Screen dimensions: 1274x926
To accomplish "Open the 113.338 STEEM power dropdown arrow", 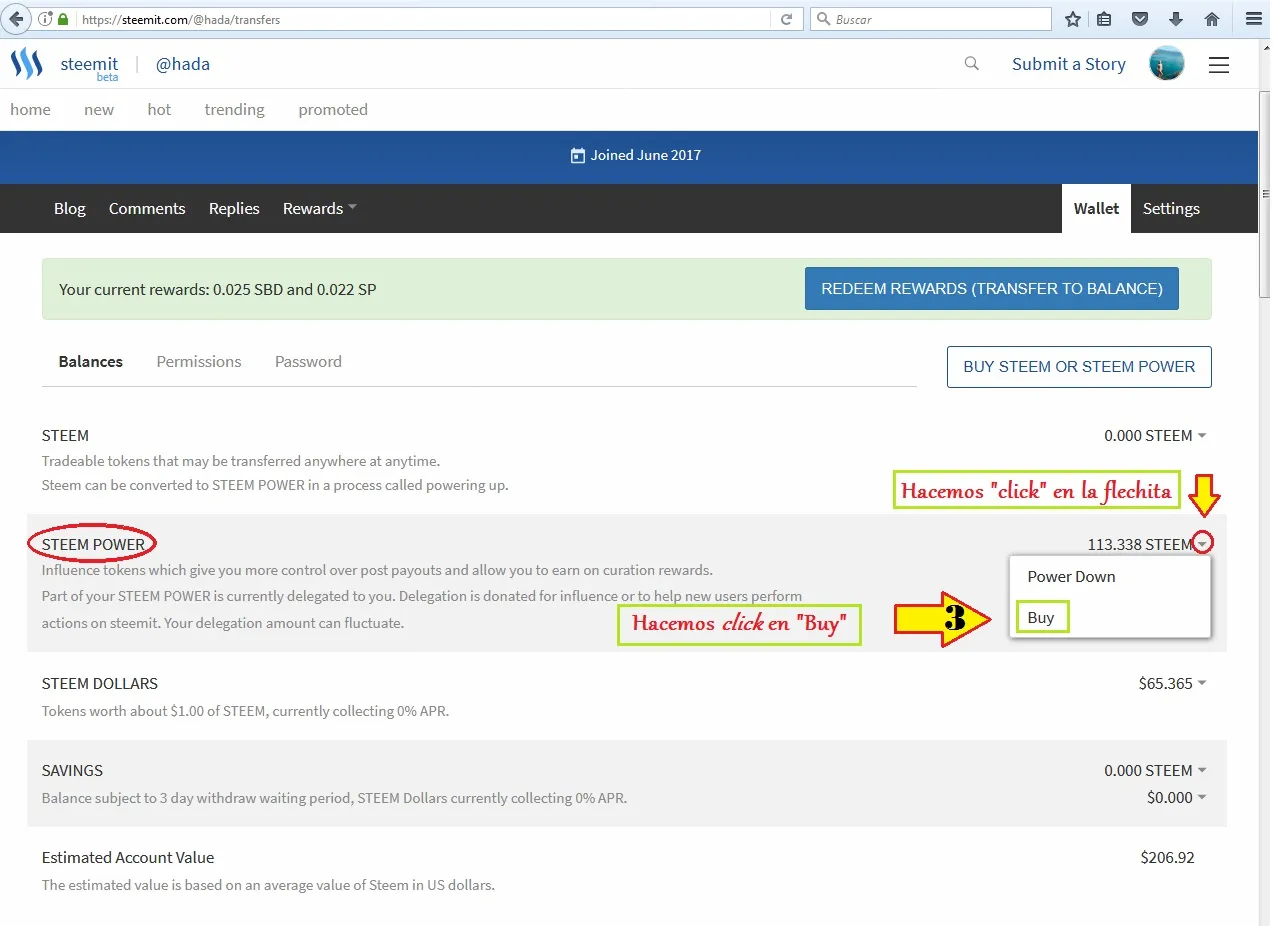I will click(1204, 544).
